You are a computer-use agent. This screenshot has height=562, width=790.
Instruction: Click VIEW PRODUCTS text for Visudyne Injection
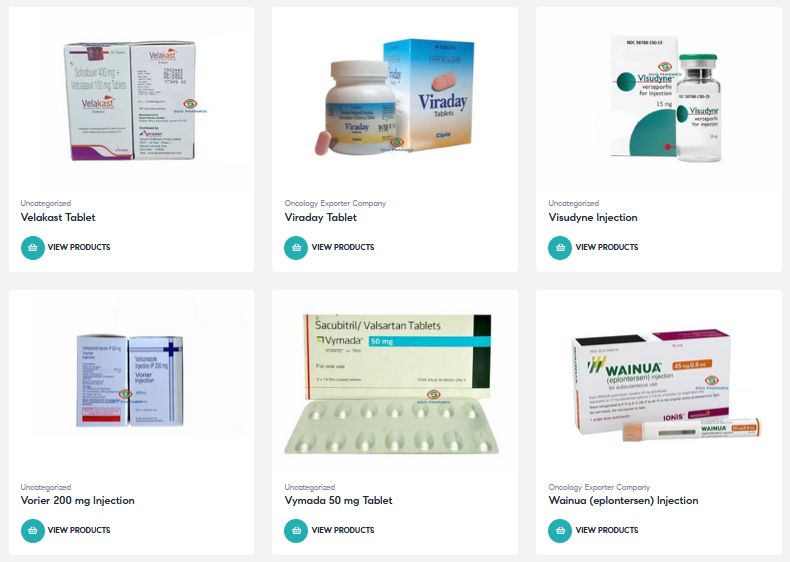[607, 247]
